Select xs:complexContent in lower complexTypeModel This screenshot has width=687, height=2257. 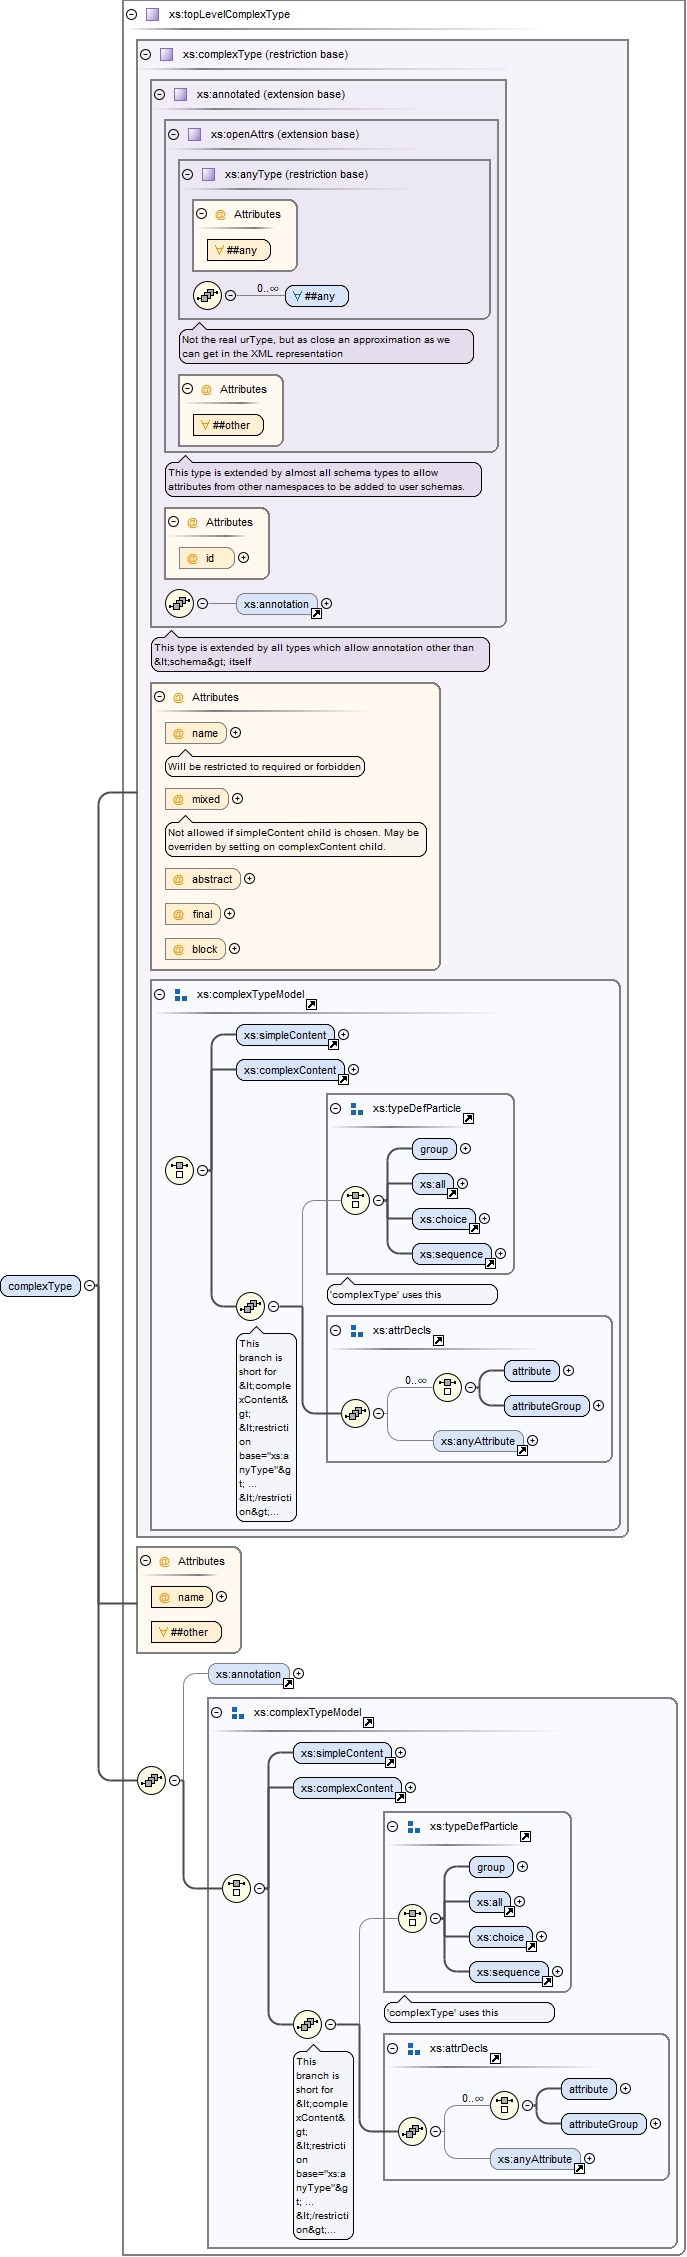(x=347, y=1788)
